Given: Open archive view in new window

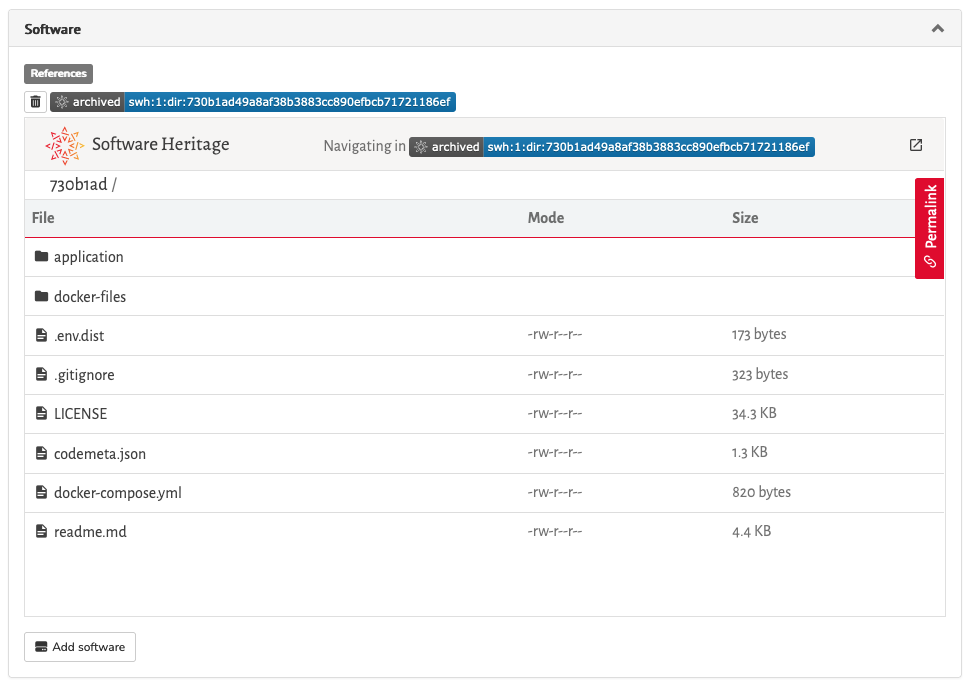Looking at the screenshot, I should click(x=915, y=144).
